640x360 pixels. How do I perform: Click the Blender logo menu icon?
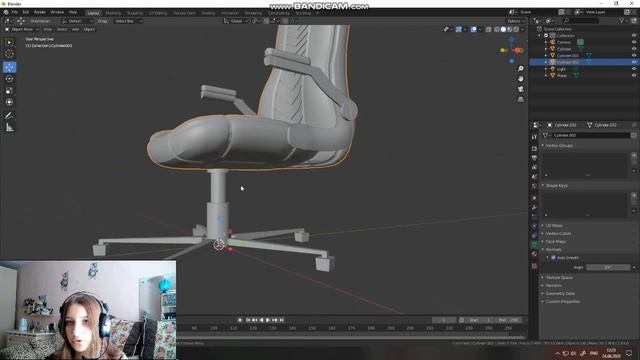pyautogui.click(x=6, y=12)
